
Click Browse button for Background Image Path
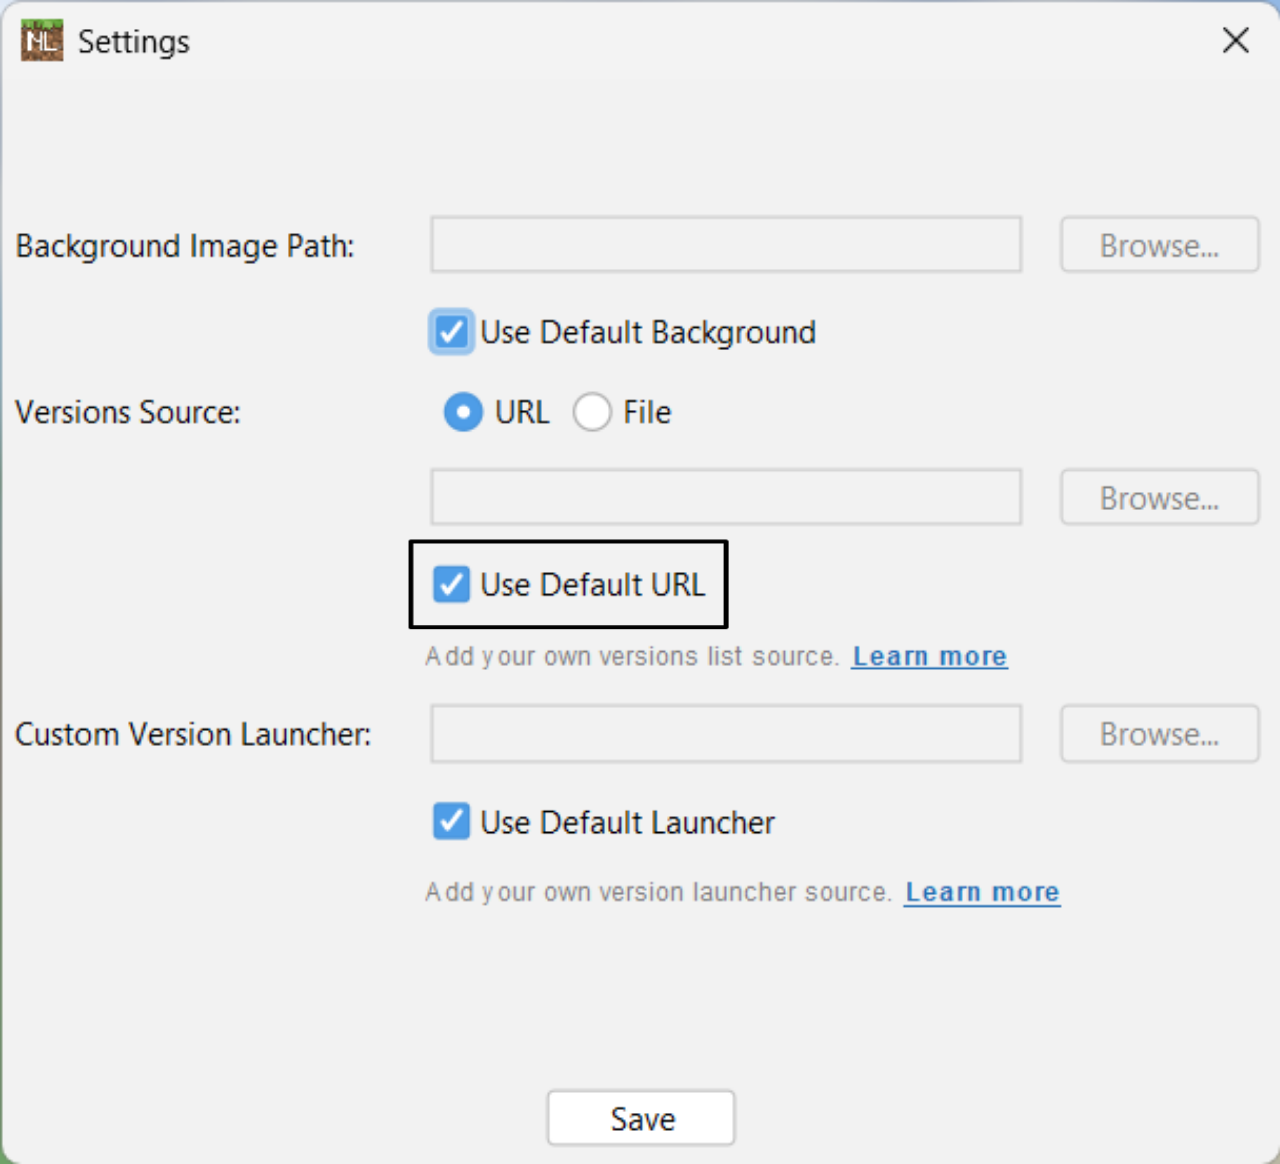[x=1159, y=245]
